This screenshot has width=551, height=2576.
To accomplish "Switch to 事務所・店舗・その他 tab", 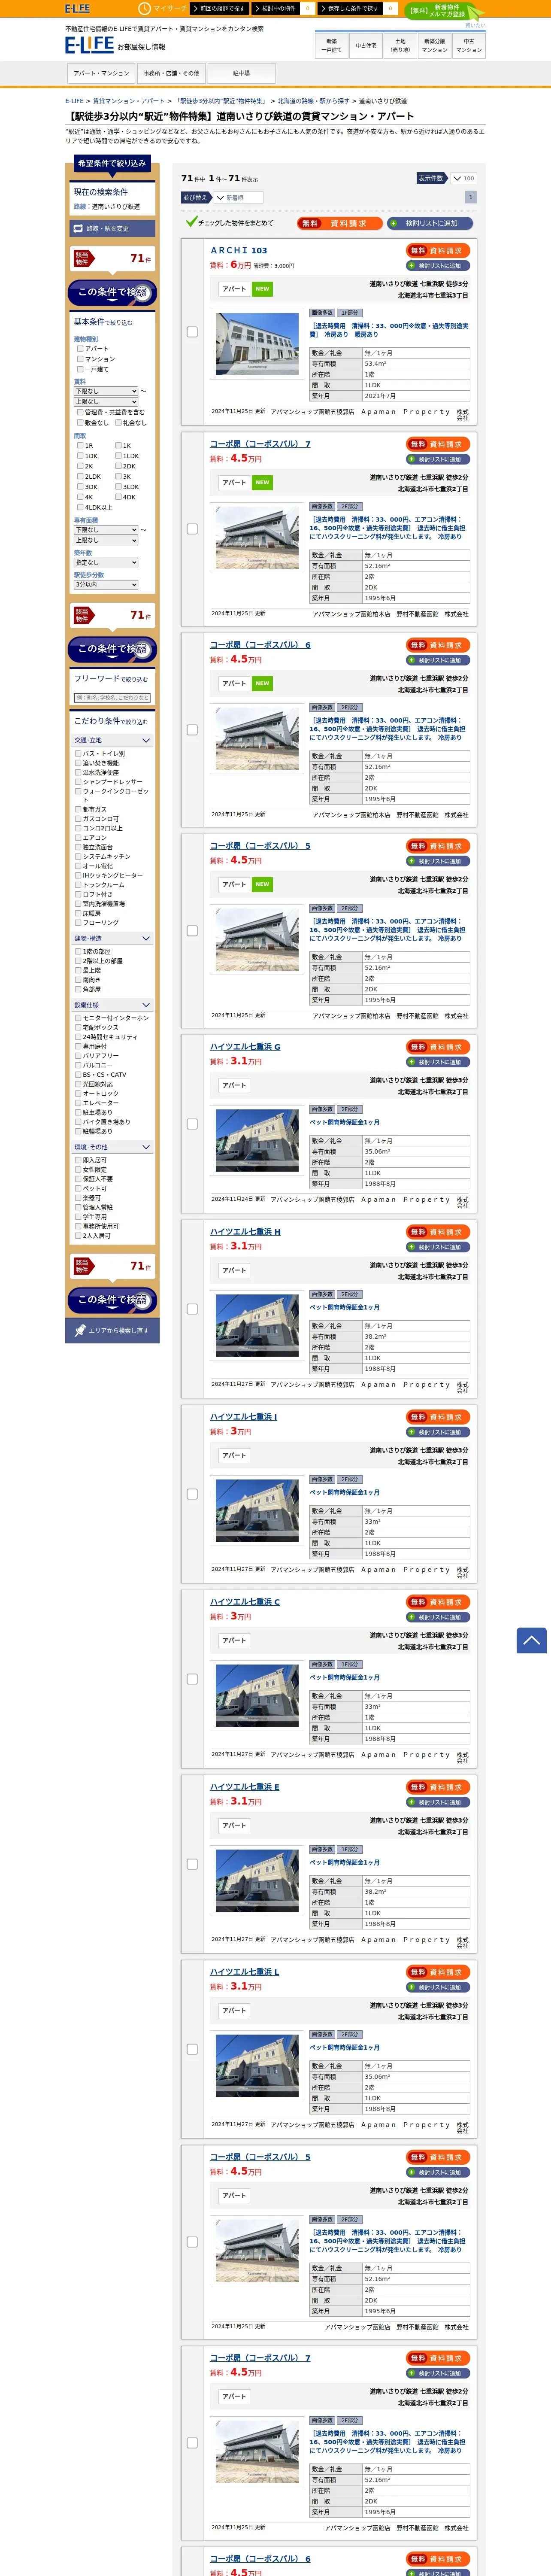I will click(x=171, y=73).
